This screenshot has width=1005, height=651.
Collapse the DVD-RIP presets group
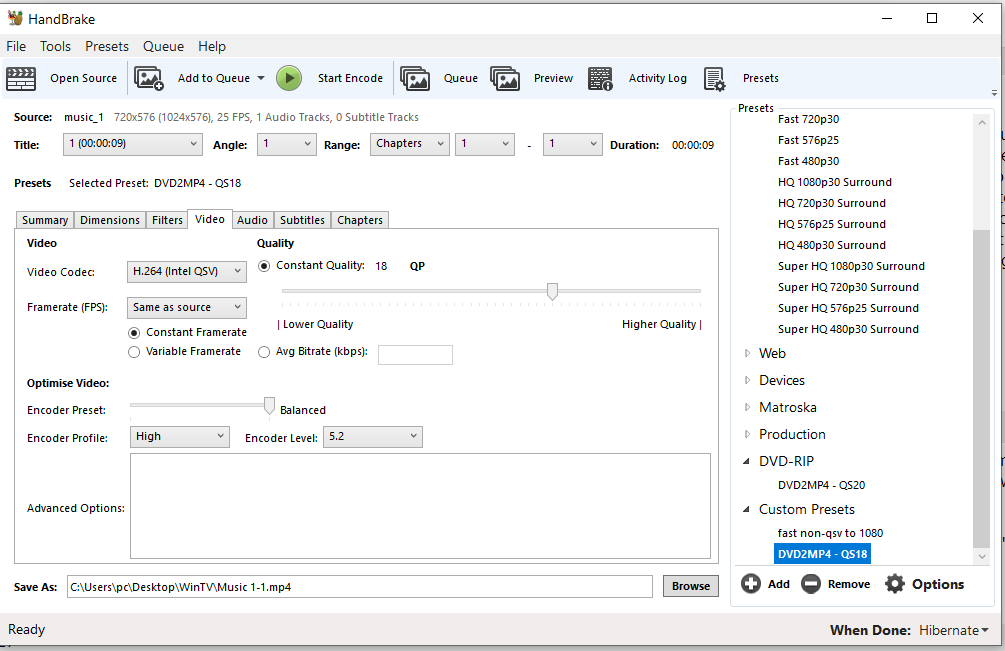[x=747, y=461]
